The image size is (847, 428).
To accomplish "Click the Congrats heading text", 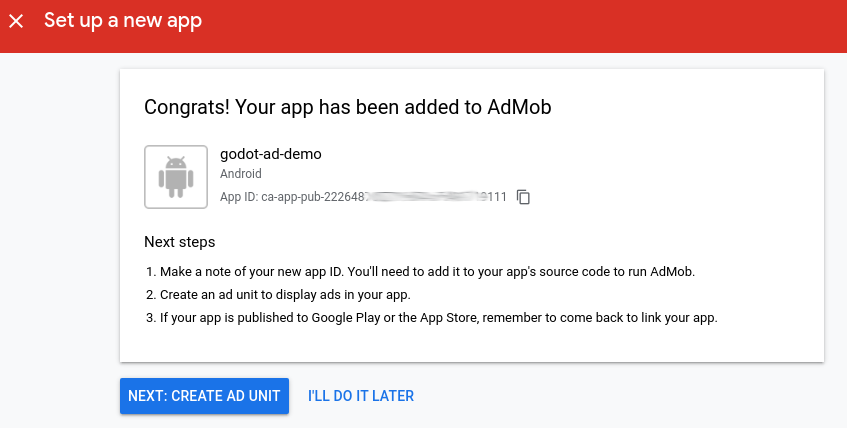I will pos(348,107).
